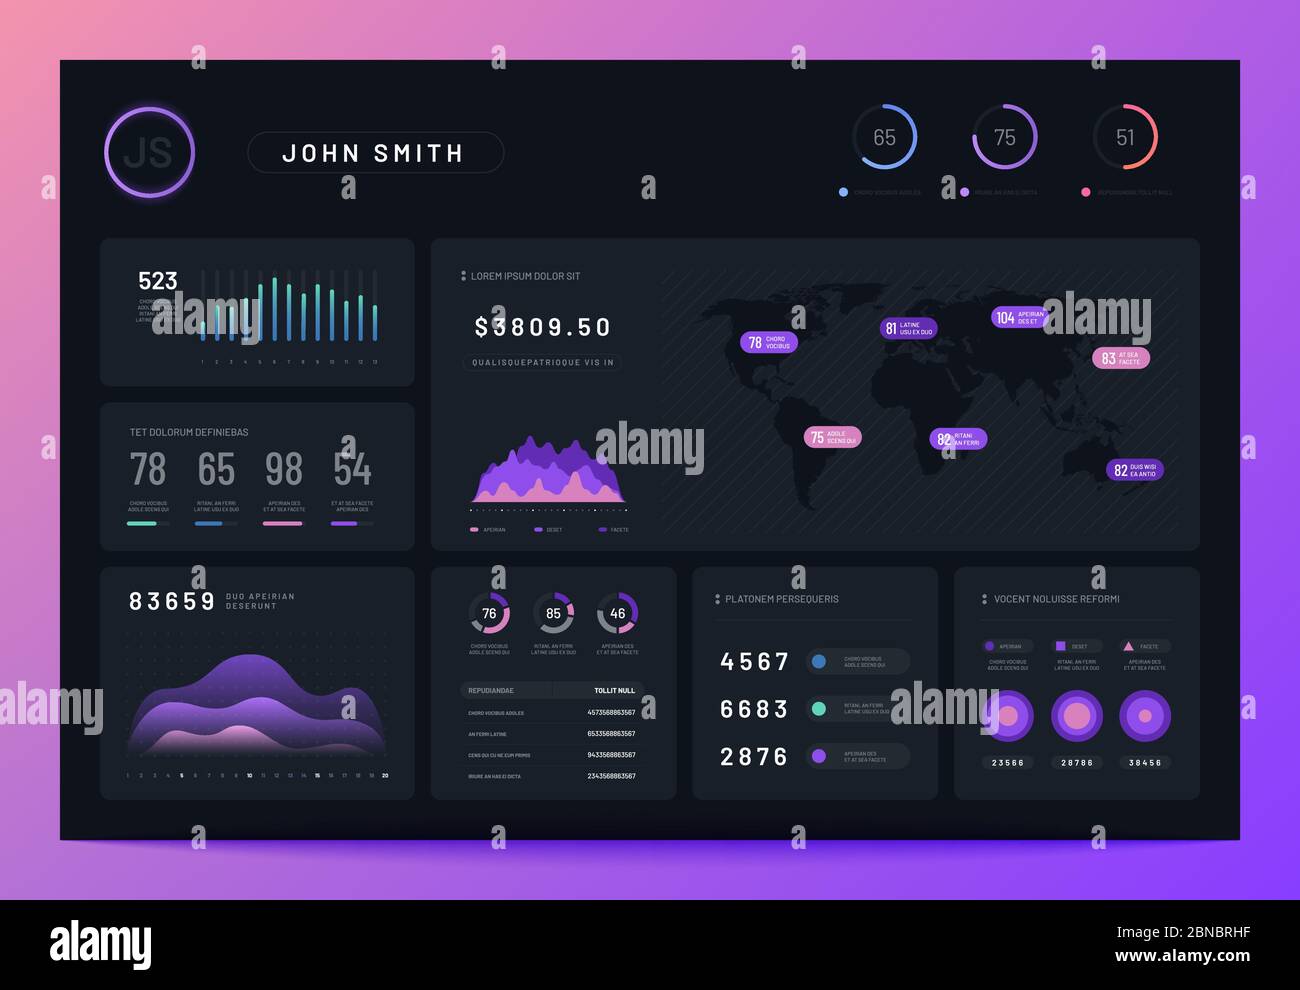1300x990 pixels.
Task: Open the Lorem Ipsum Dolor Sit panel menu dots
Action: (x=463, y=276)
